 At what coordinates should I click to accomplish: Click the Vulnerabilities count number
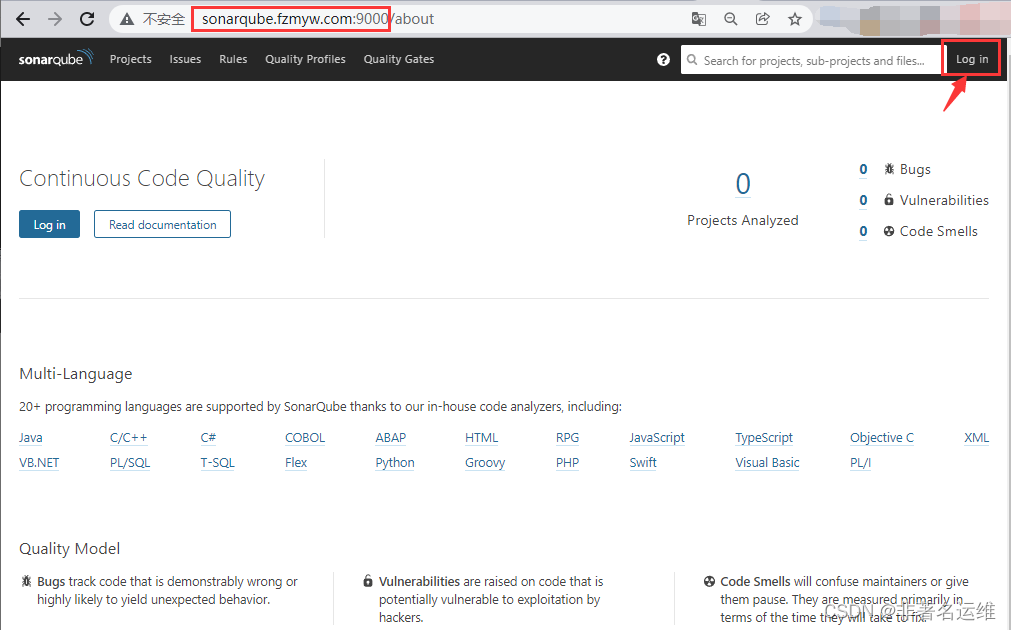(x=863, y=201)
